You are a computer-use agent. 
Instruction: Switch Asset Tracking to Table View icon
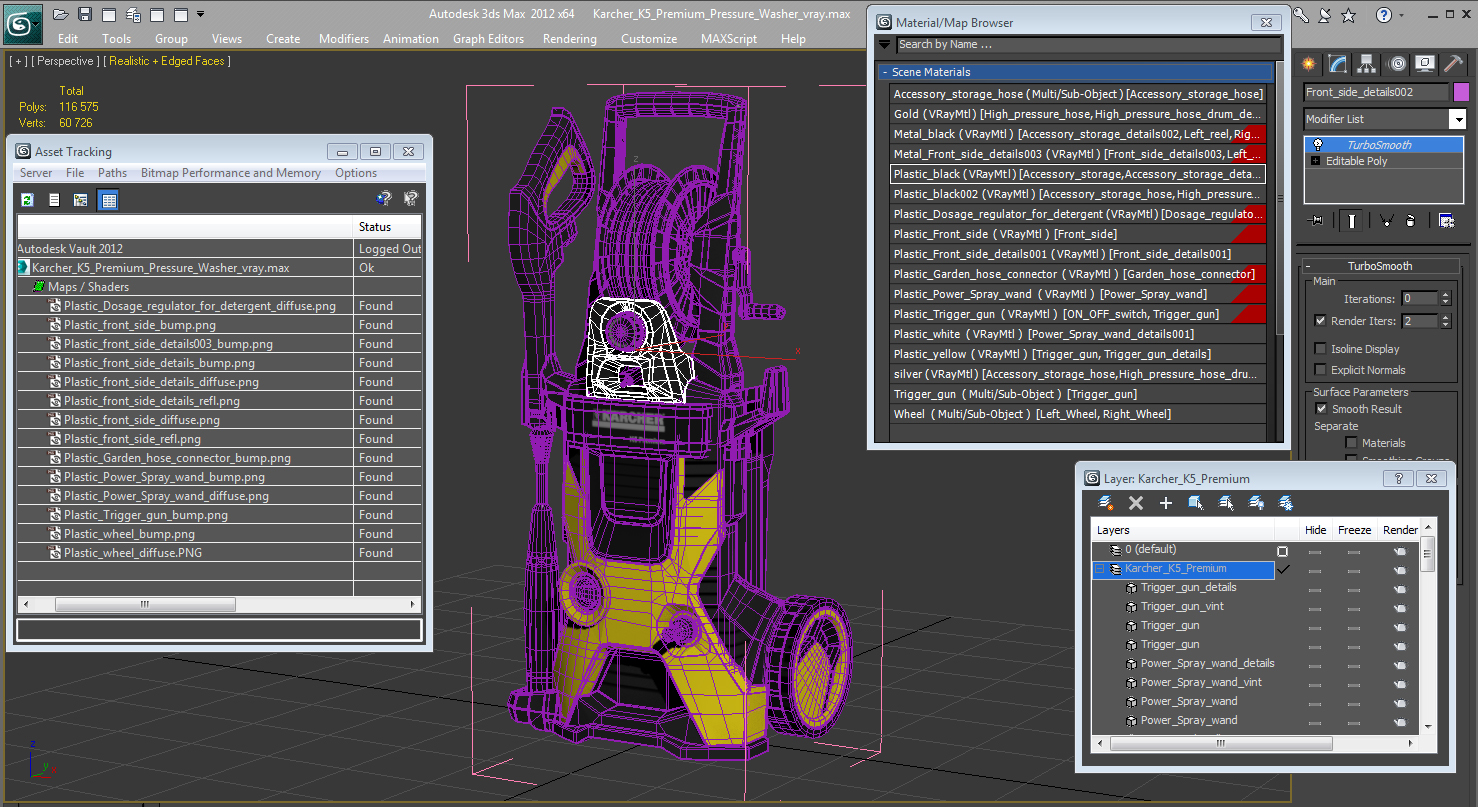click(108, 200)
